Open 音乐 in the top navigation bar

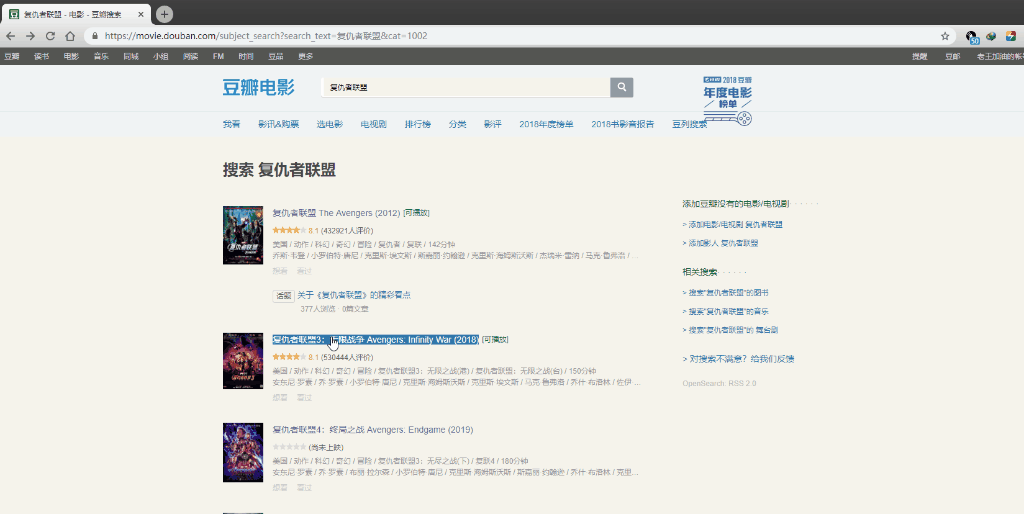pyautogui.click(x=101, y=56)
